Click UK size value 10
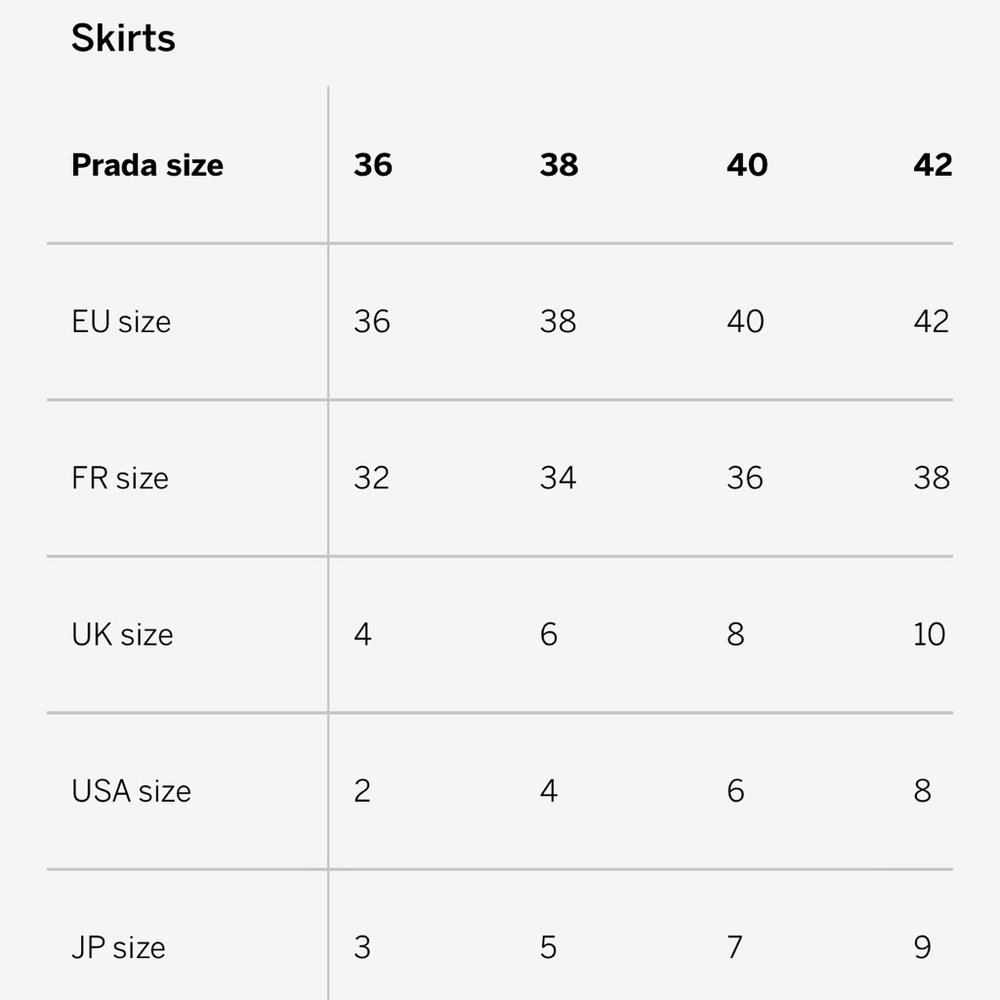 pos(929,635)
